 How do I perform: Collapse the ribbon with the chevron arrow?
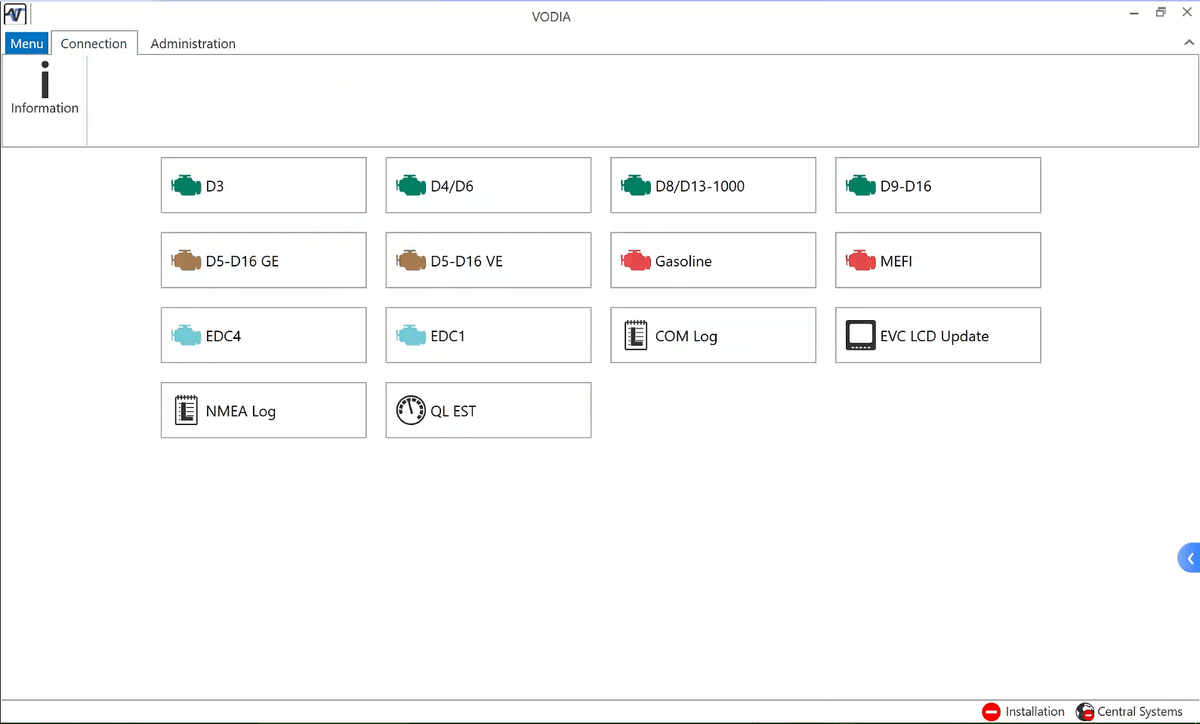point(1188,43)
